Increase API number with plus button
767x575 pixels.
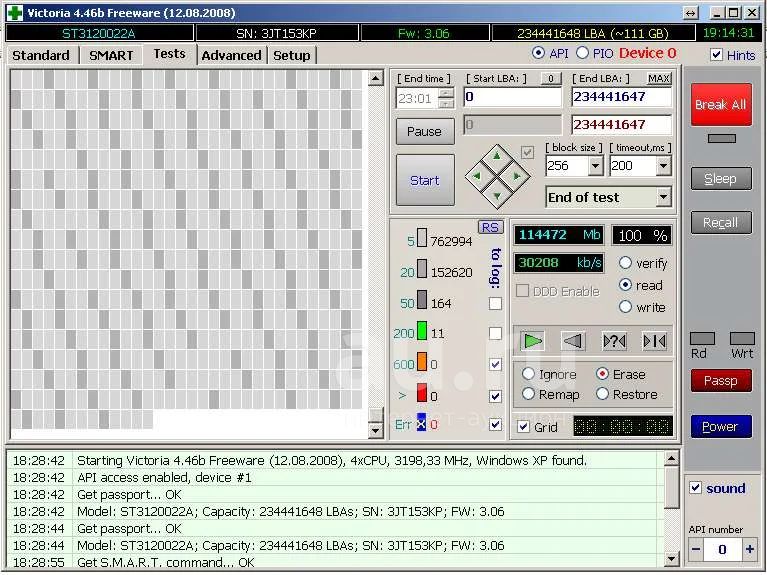tap(749, 549)
